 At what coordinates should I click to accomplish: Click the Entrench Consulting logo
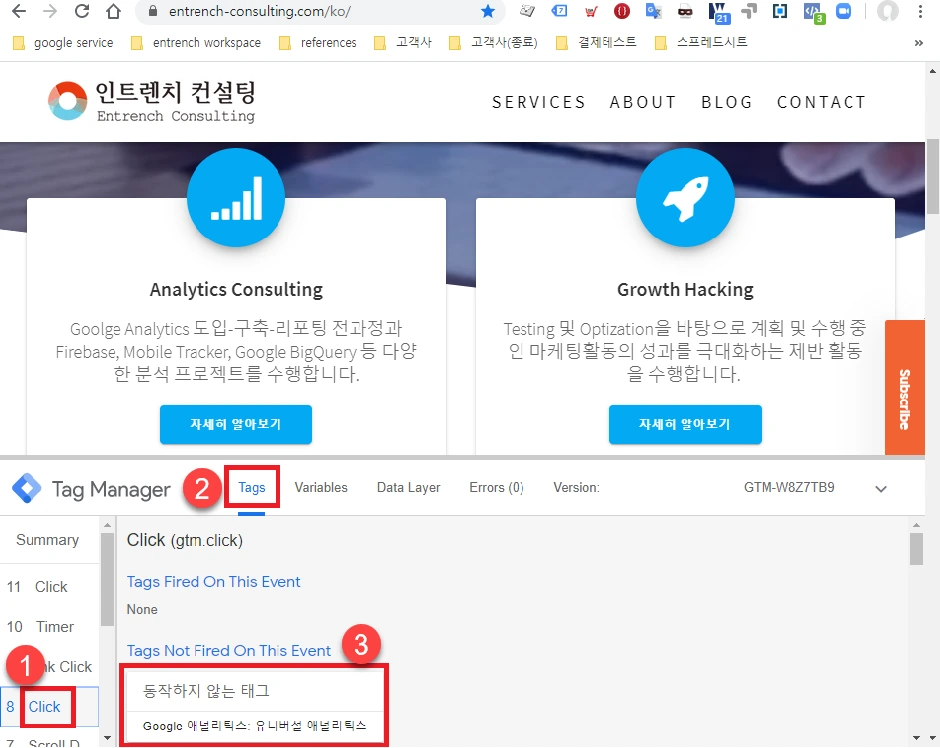(152, 101)
